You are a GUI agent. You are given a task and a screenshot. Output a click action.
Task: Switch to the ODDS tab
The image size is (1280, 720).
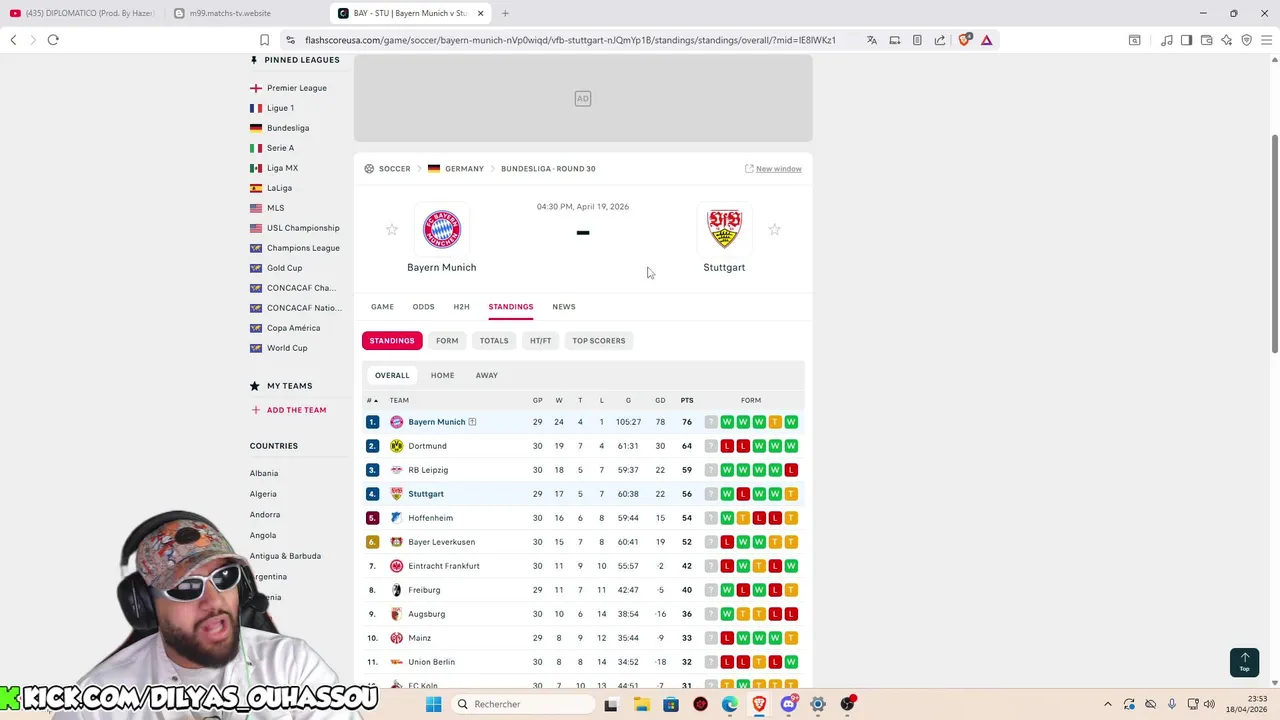423,307
